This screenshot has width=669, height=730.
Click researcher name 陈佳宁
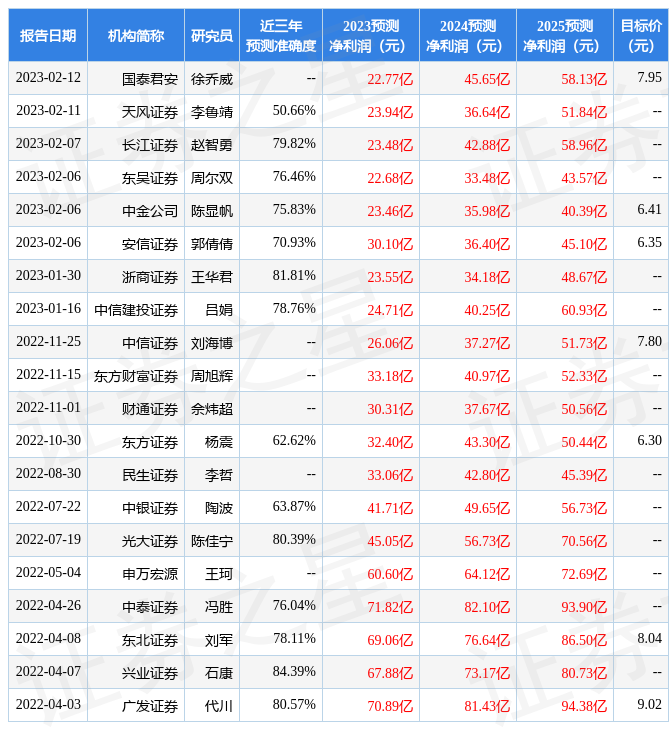click(212, 541)
